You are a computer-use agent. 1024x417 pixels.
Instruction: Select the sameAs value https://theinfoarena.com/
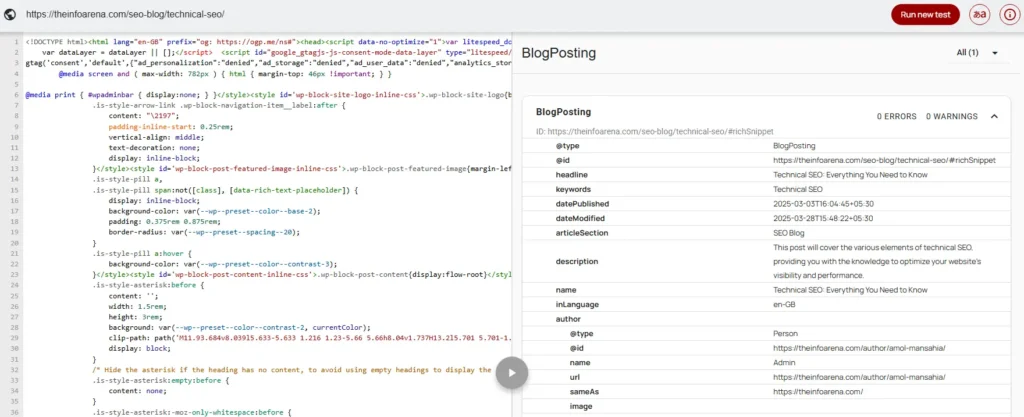click(x=818, y=392)
